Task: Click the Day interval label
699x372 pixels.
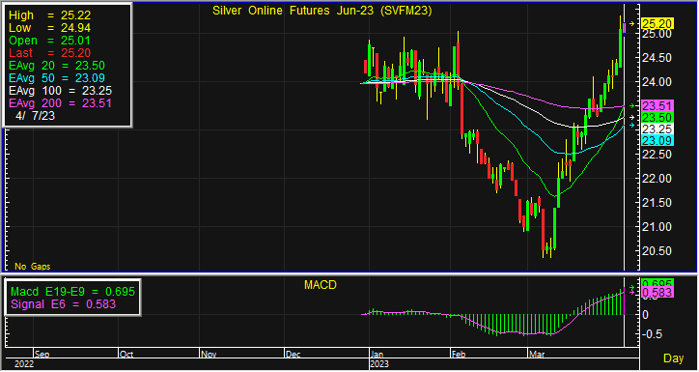Action: [674, 358]
